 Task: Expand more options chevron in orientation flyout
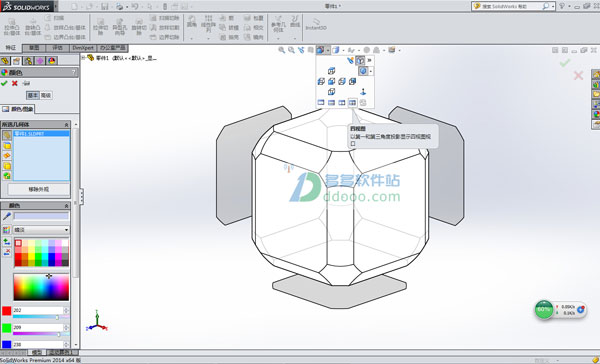[369, 60]
